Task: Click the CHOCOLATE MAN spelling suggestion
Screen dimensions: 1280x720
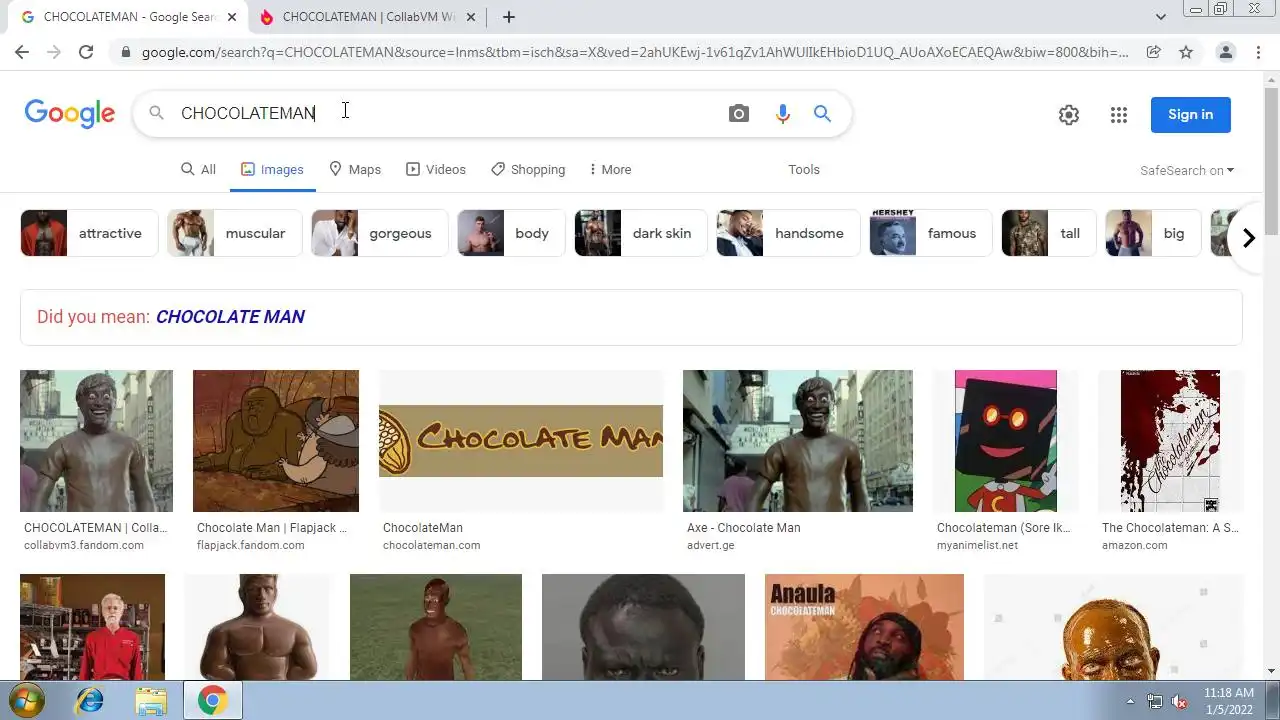Action: 230,317
